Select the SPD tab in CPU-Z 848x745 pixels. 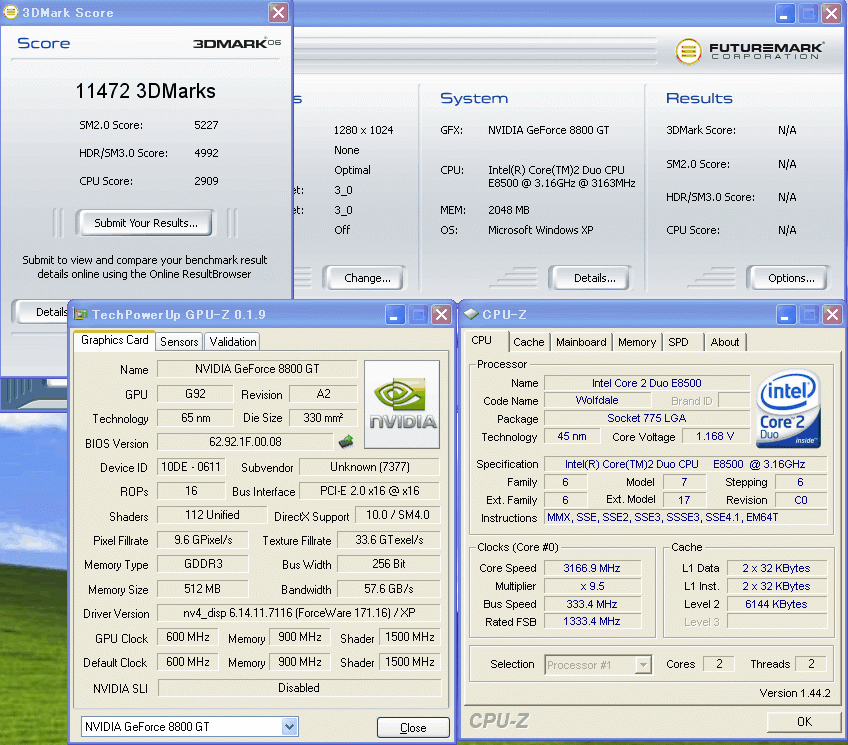(x=678, y=342)
